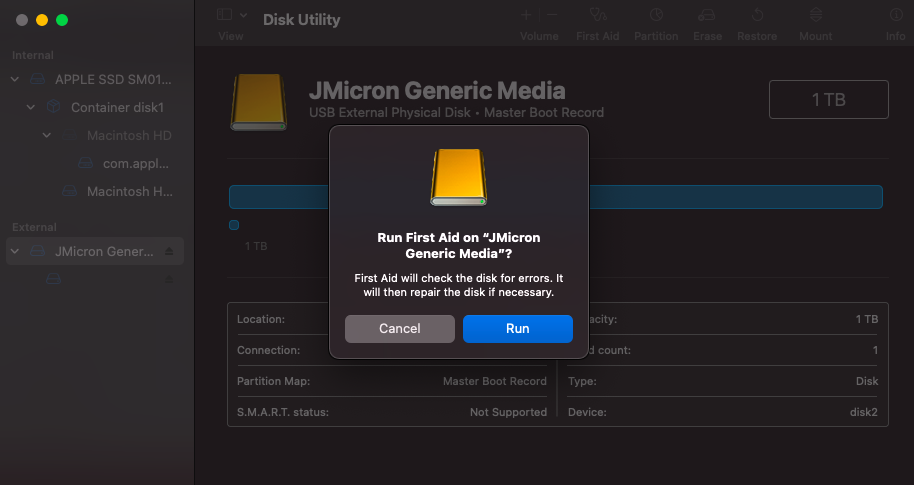Open the Info panel icon

(x=896, y=16)
